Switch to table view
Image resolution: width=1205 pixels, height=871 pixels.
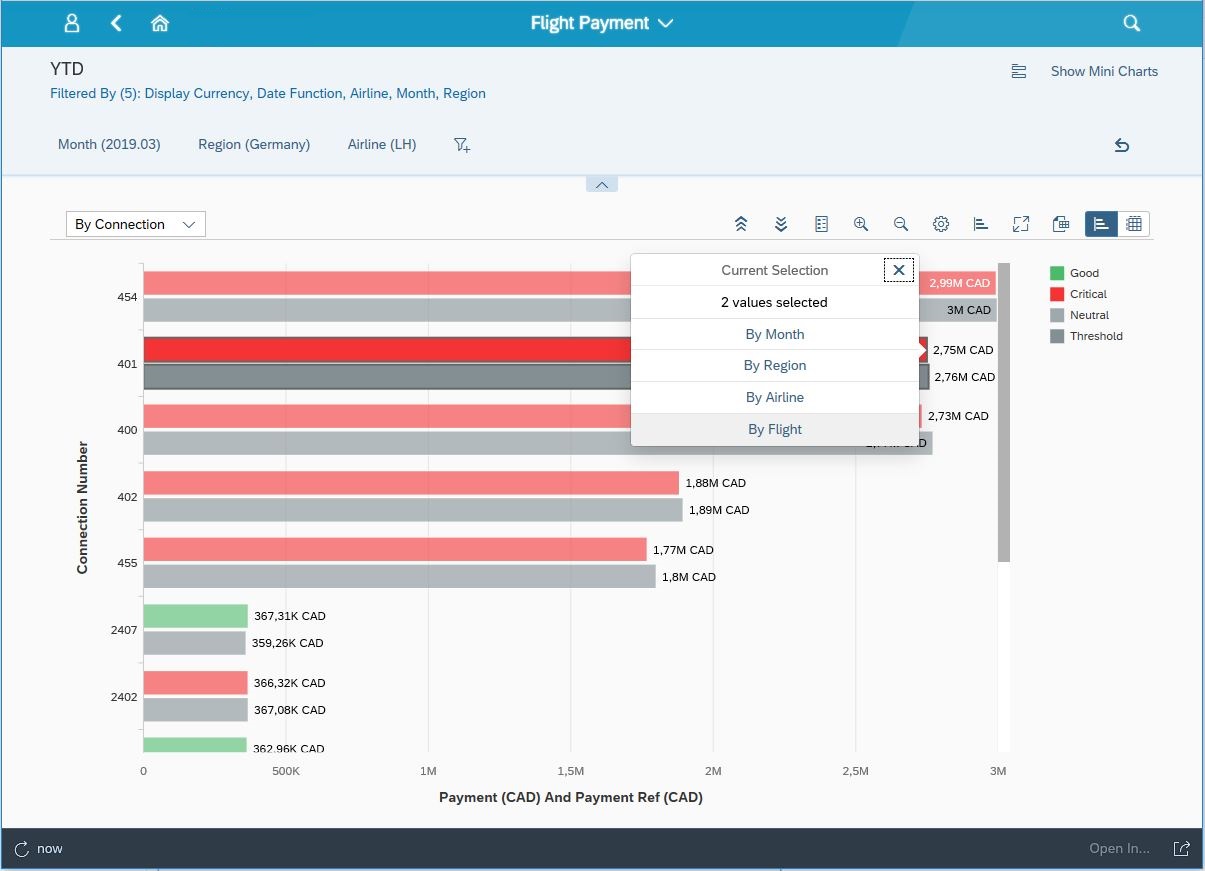tap(1134, 223)
